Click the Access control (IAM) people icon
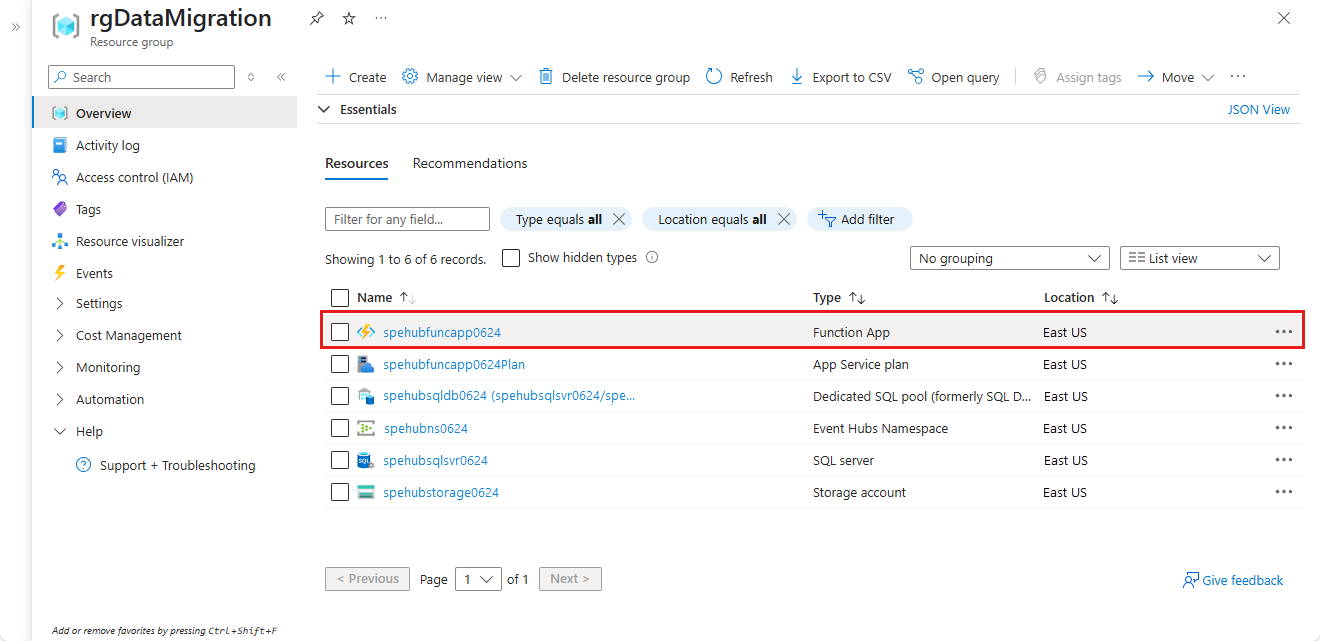 click(60, 177)
